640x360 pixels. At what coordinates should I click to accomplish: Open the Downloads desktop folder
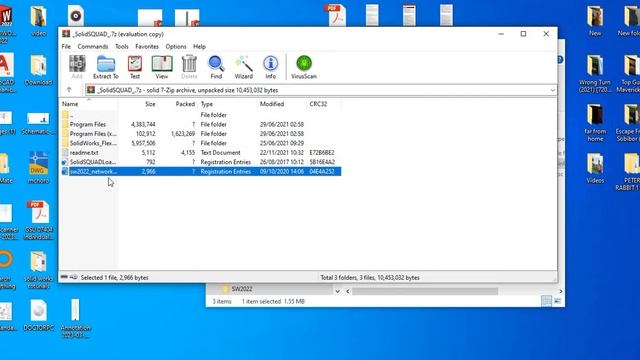point(38,70)
